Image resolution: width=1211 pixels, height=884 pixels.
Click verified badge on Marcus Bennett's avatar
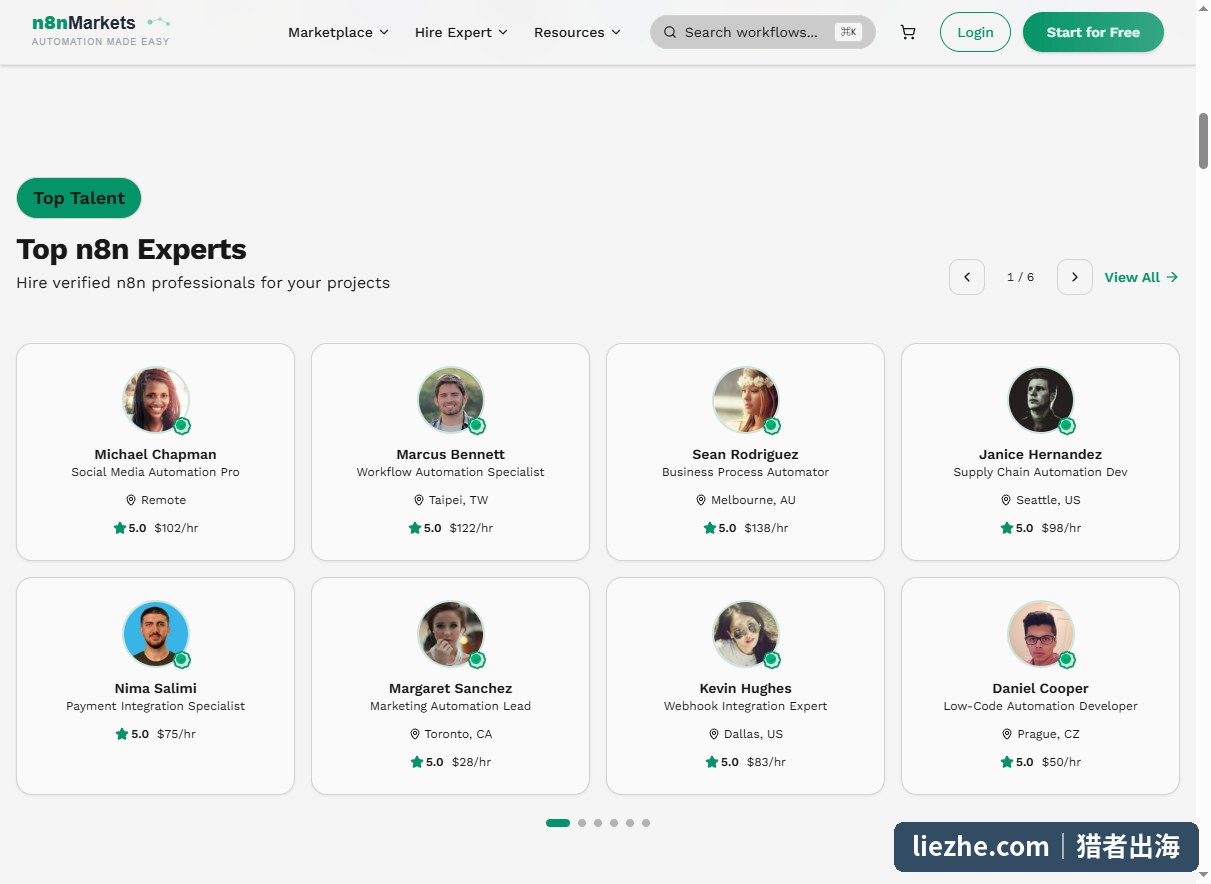pyautogui.click(x=477, y=426)
